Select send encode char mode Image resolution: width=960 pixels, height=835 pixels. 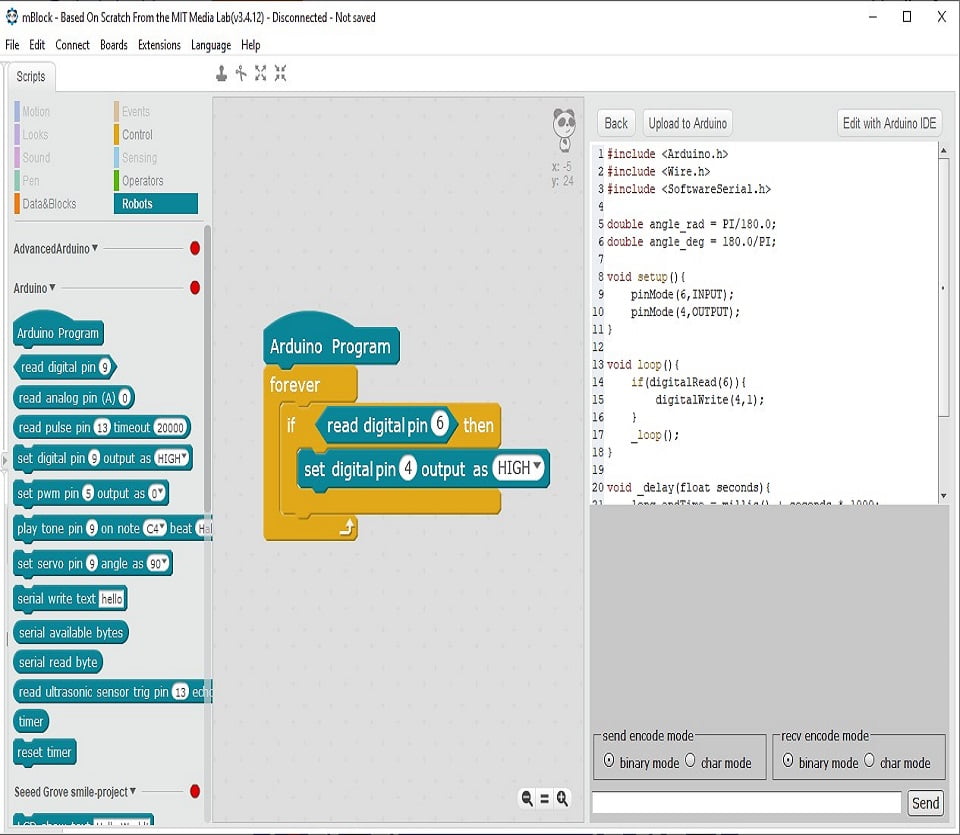(x=690, y=760)
